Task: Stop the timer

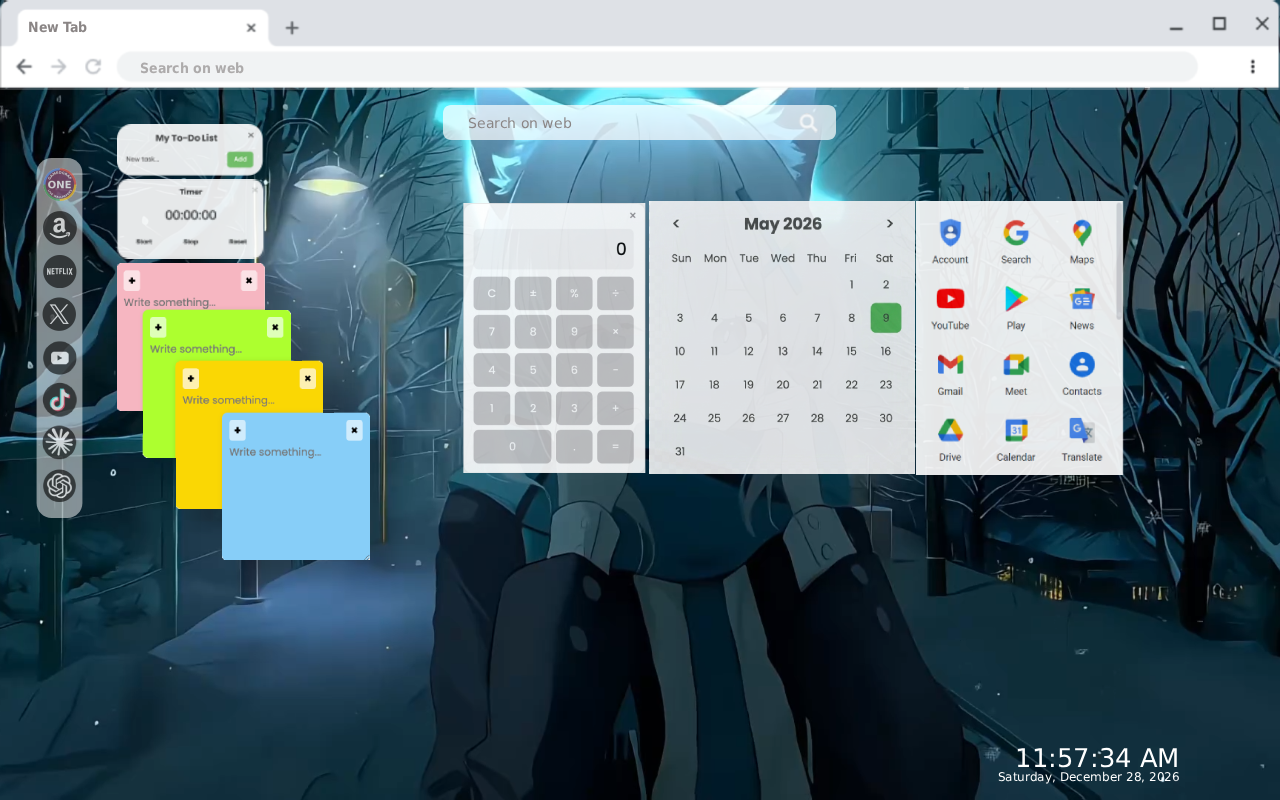Action: click(x=191, y=242)
